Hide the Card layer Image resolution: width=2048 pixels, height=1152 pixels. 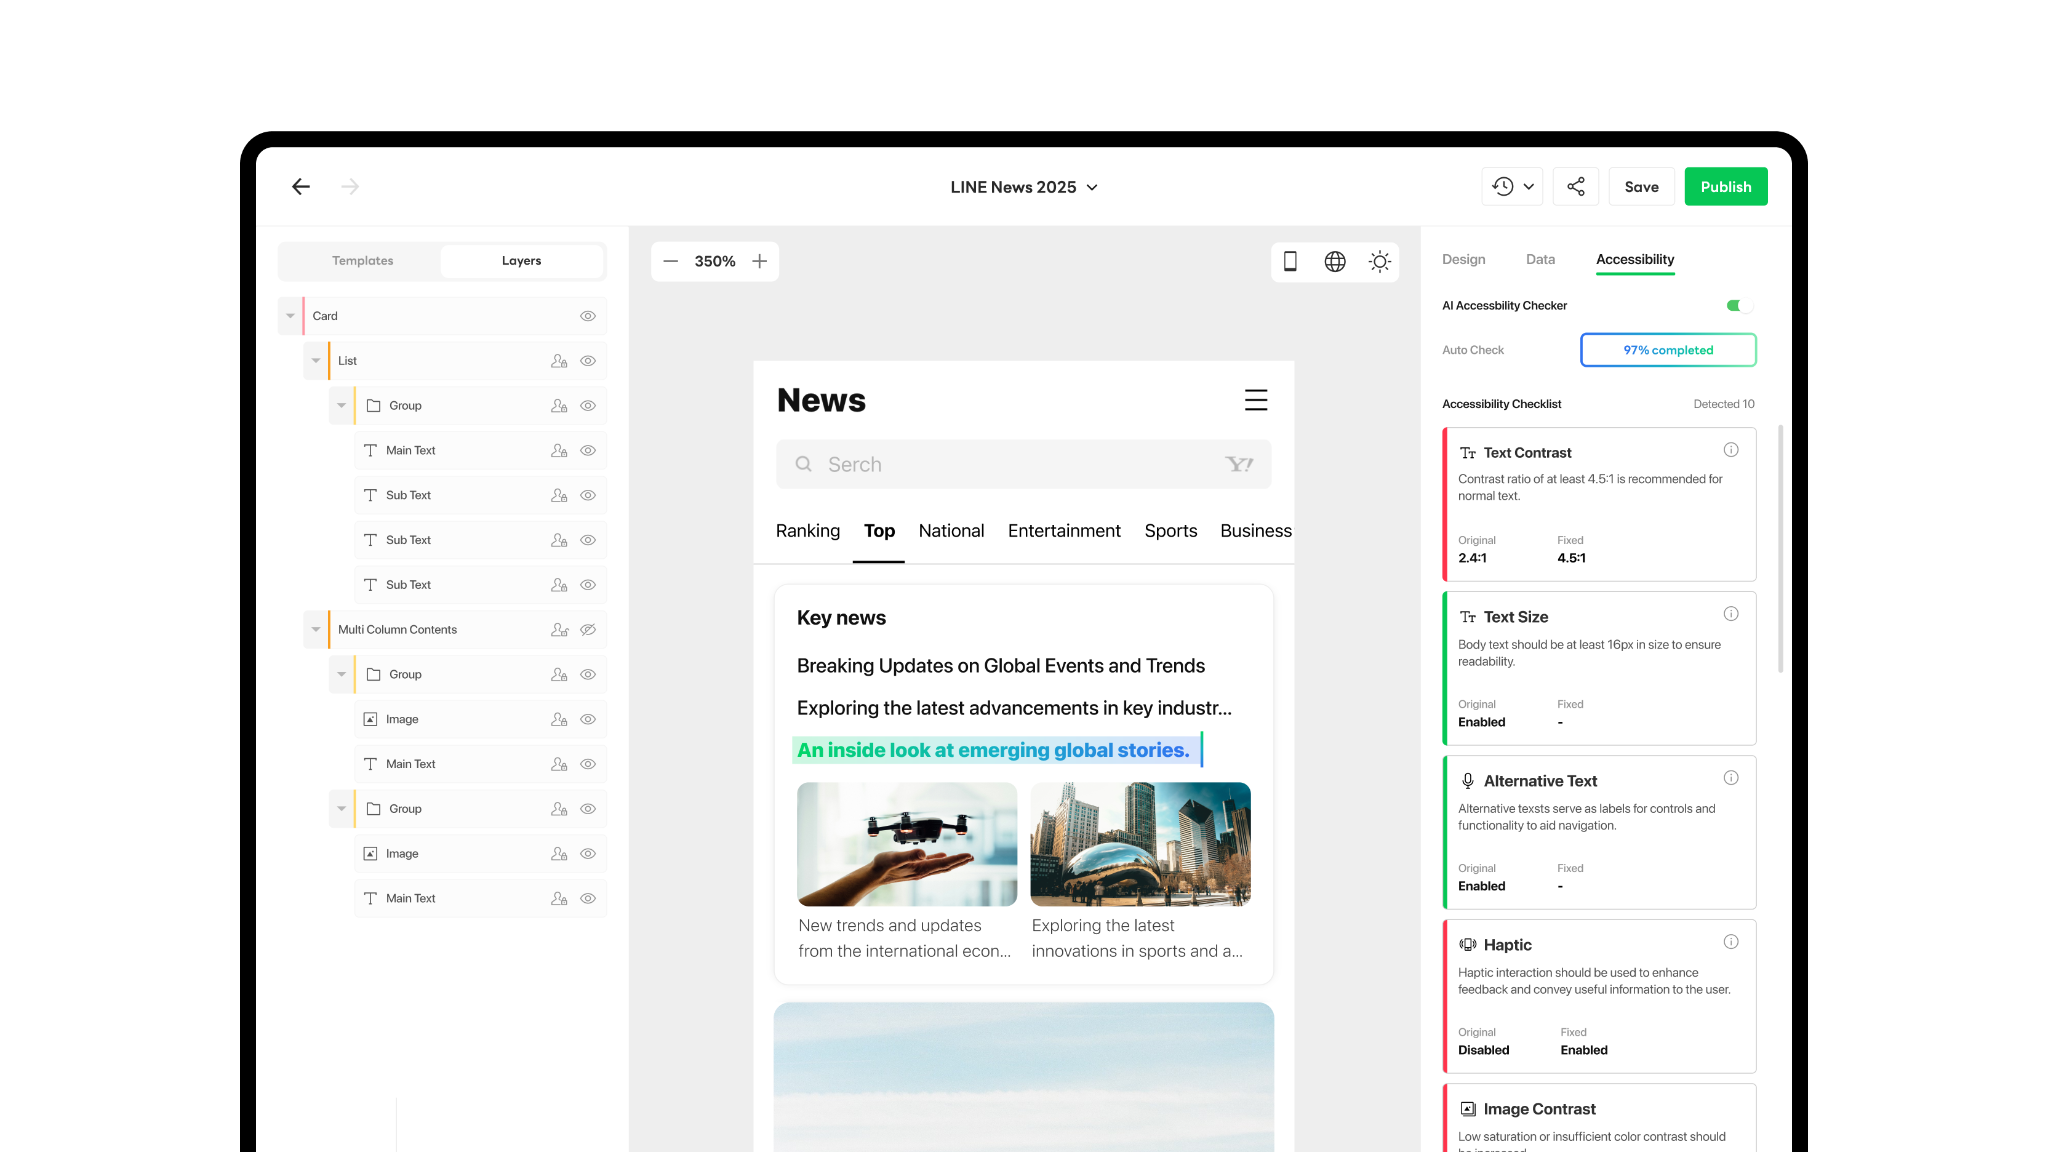pos(588,316)
